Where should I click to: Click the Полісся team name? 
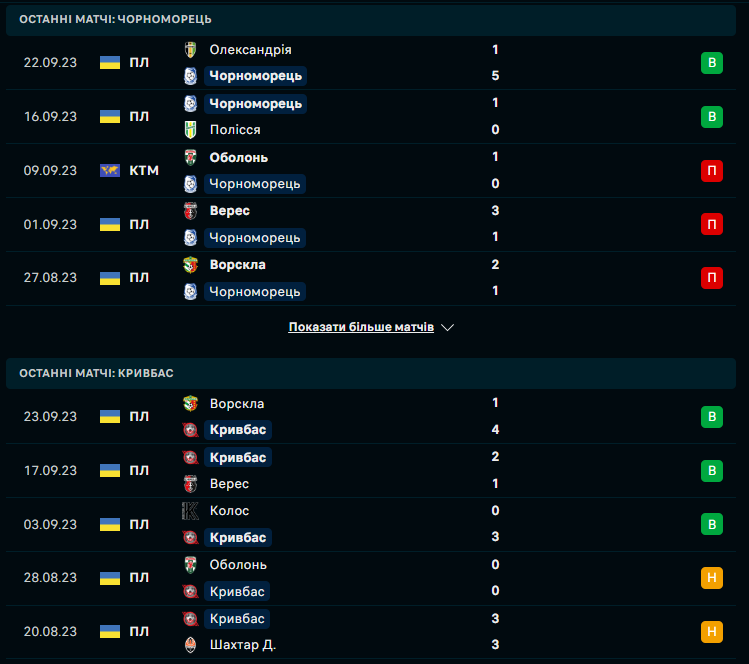[235, 130]
